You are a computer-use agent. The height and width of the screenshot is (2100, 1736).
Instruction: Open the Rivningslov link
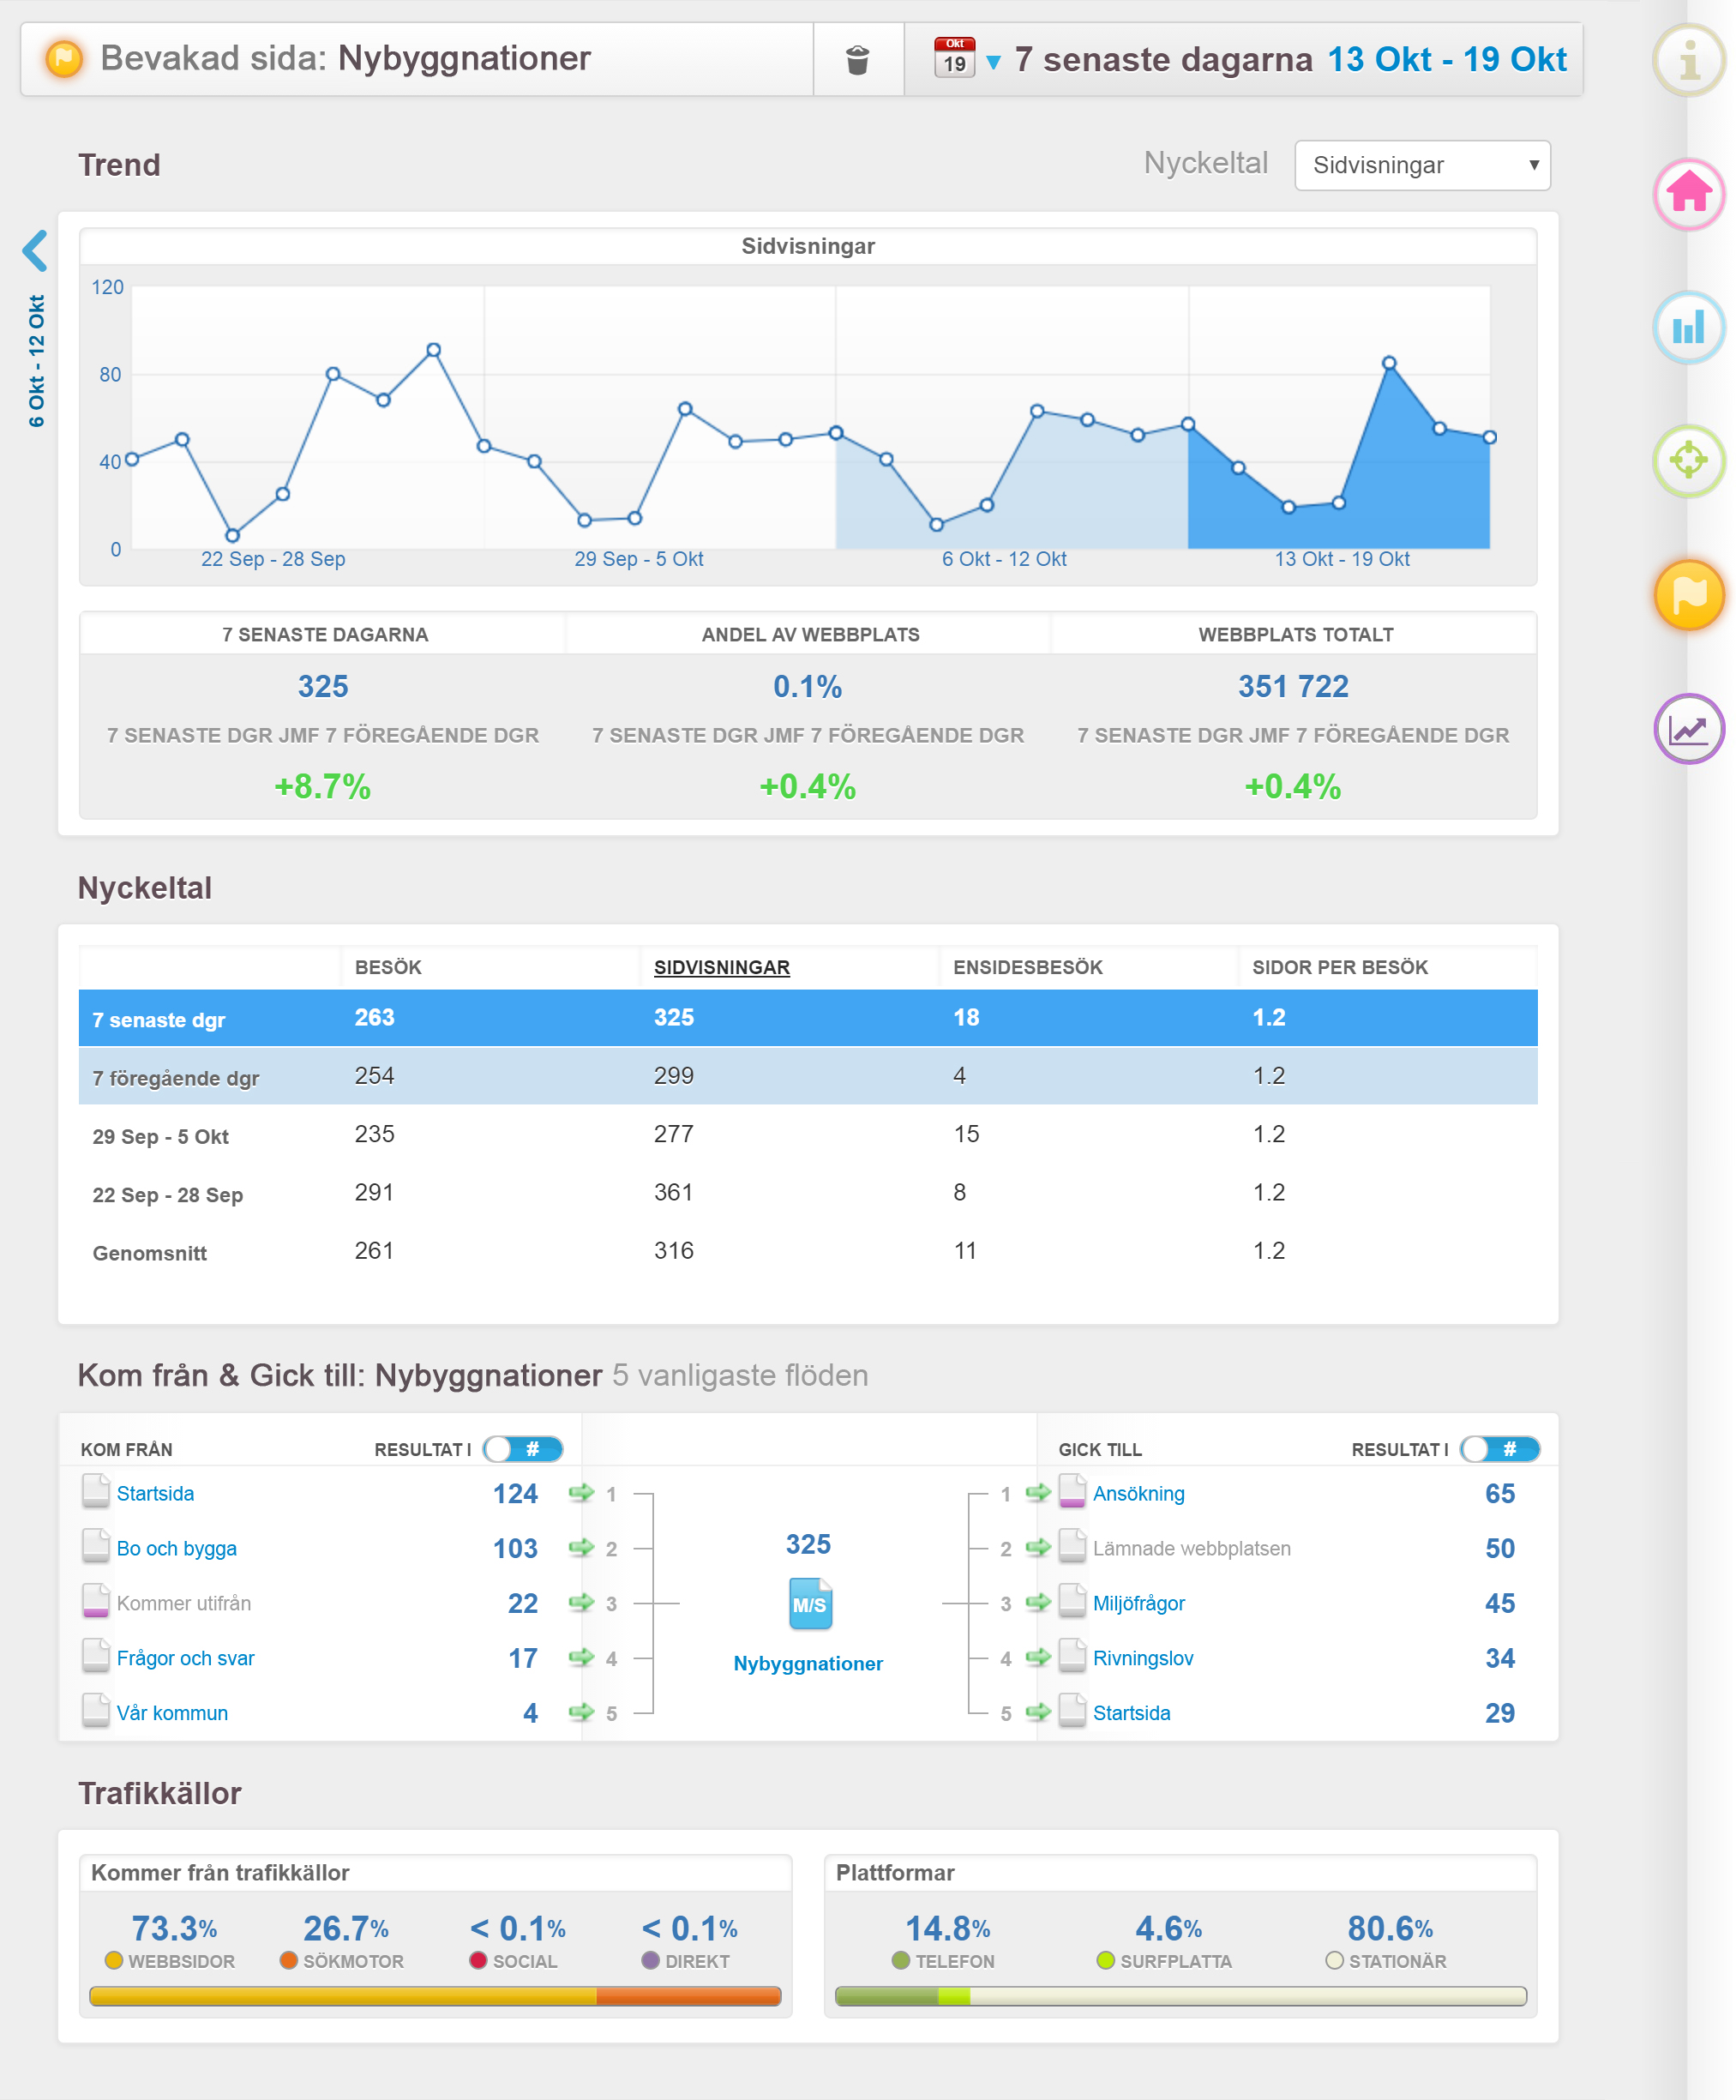point(1143,1658)
